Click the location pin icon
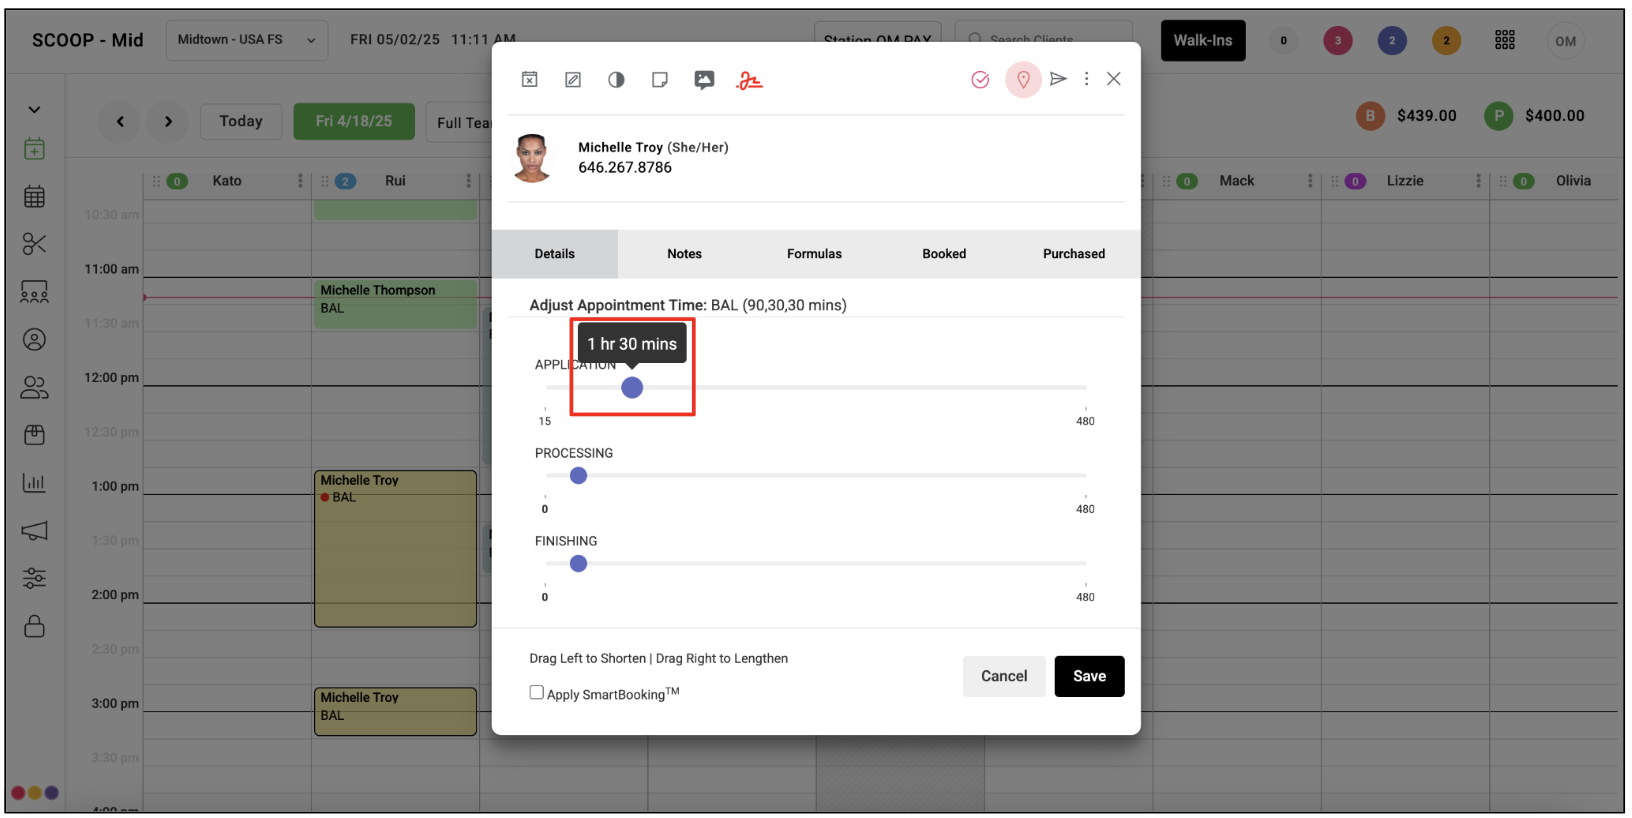 coord(1023,80)
